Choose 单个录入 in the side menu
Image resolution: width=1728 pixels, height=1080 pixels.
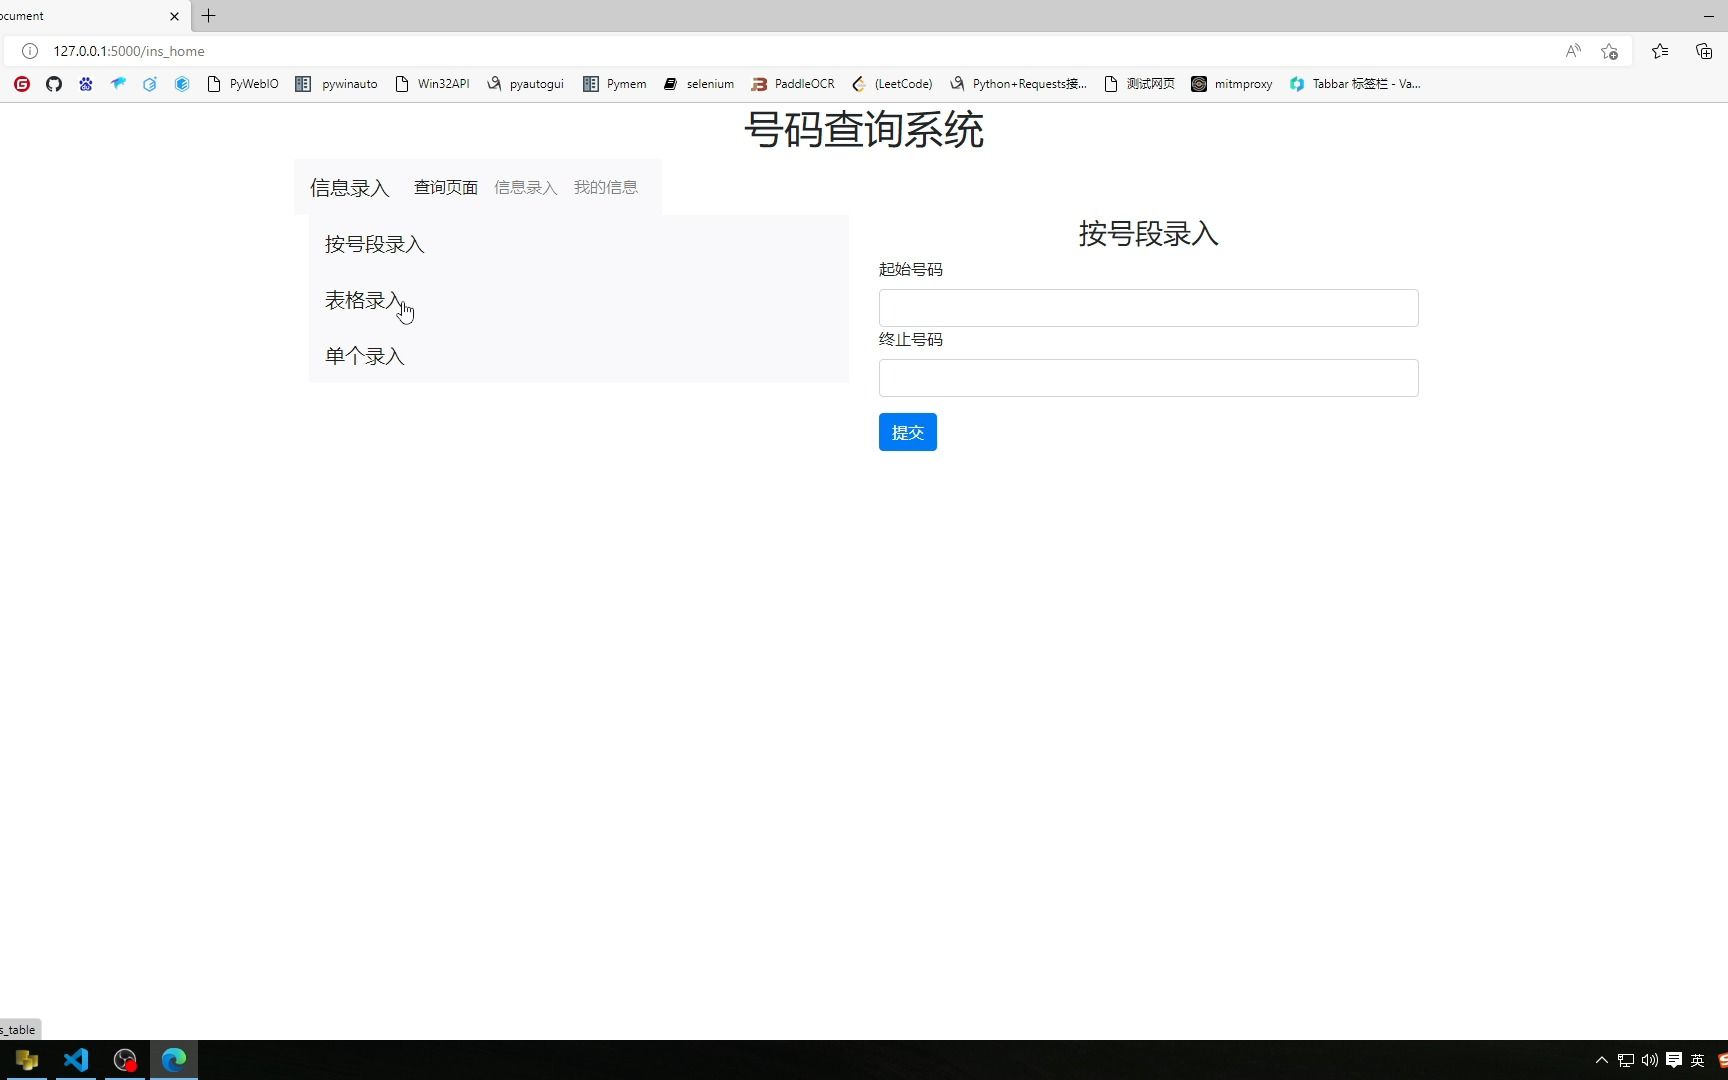[365, 356]
